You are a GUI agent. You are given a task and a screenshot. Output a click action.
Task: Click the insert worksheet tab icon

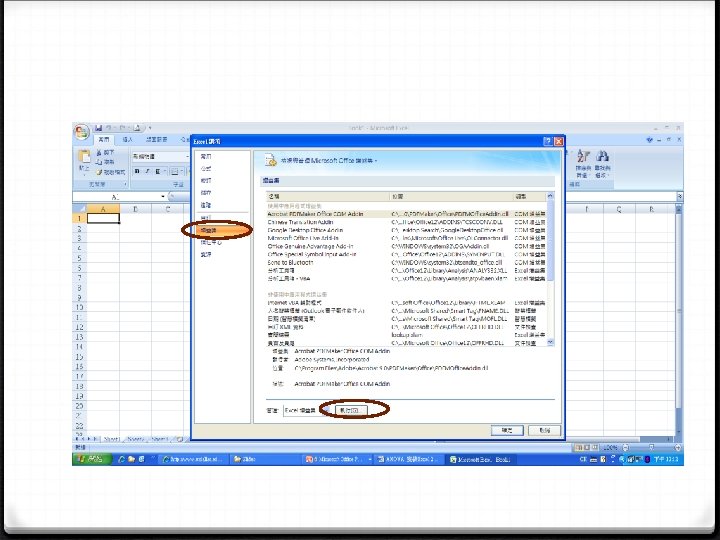tap(180, 439)
